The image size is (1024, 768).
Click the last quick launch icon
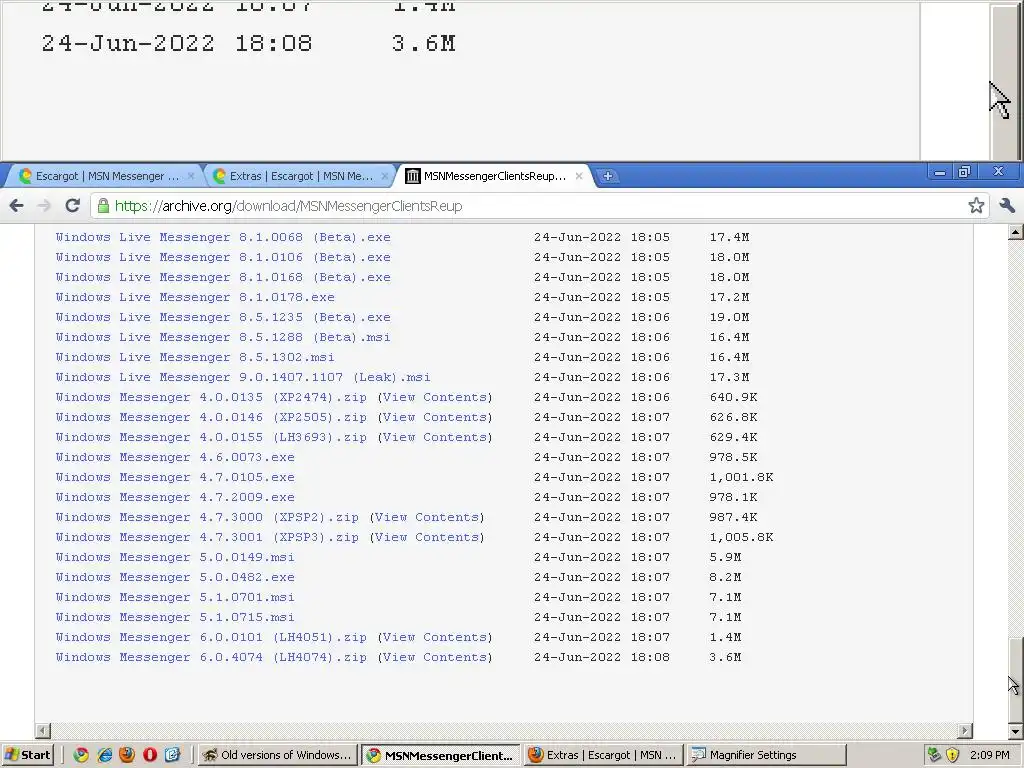172,755
